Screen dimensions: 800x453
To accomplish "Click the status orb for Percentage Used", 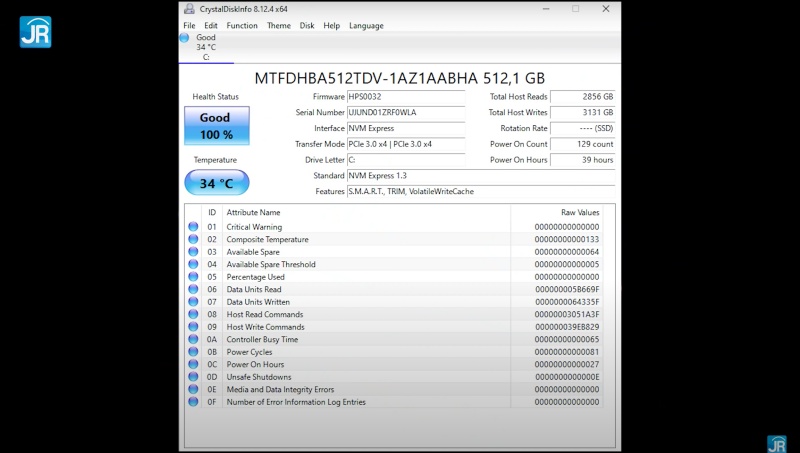I will (x=193, y=277).
